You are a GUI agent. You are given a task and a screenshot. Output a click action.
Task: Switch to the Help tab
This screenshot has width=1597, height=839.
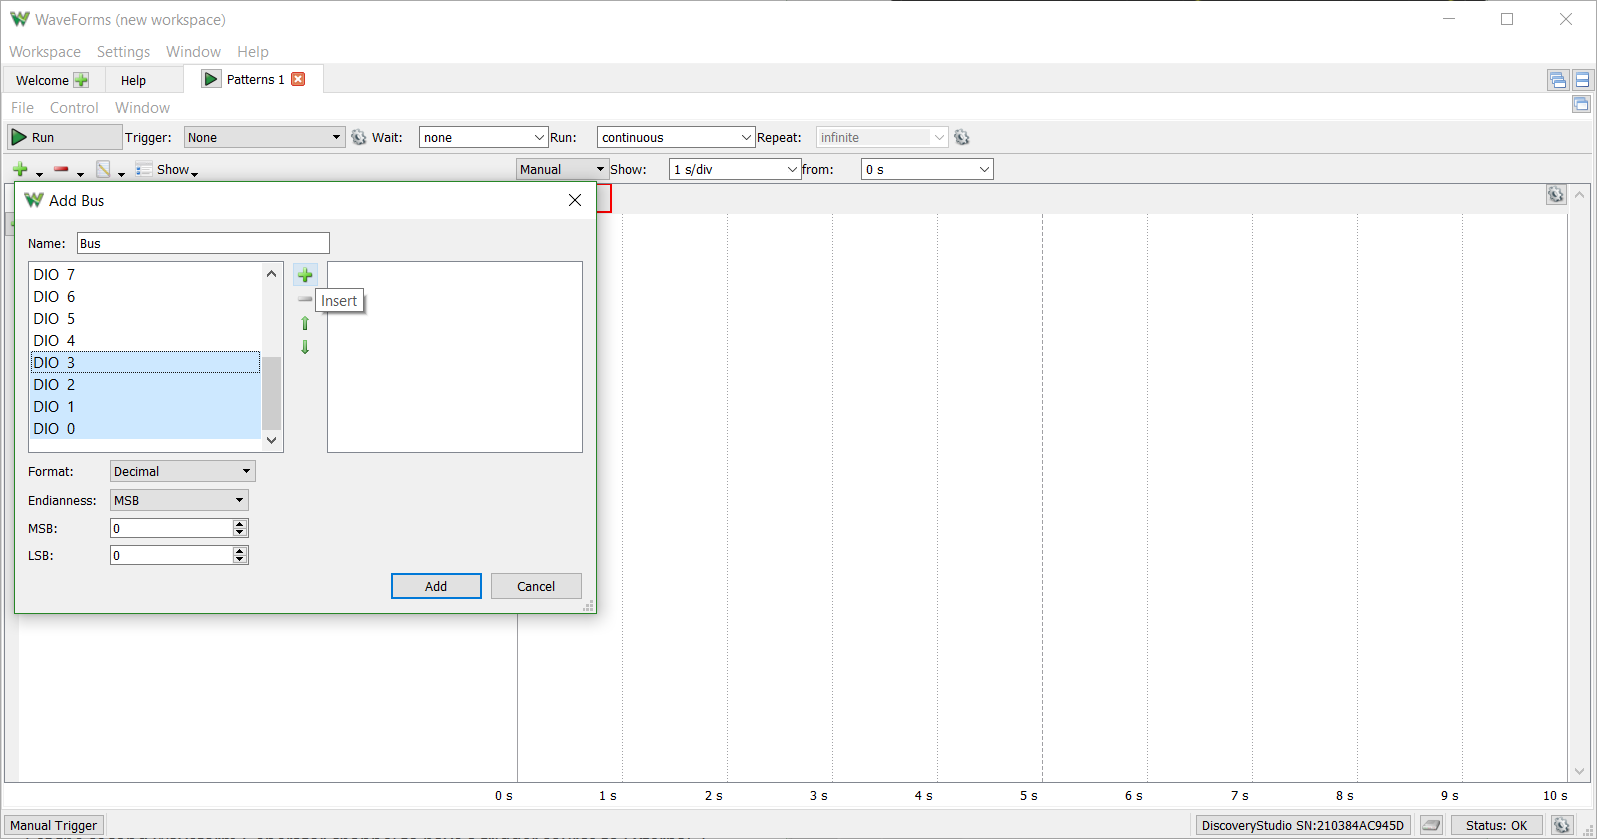click(133, 80)
